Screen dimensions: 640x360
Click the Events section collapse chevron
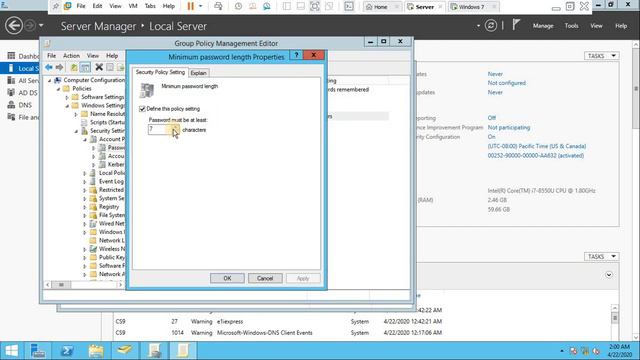609,275
